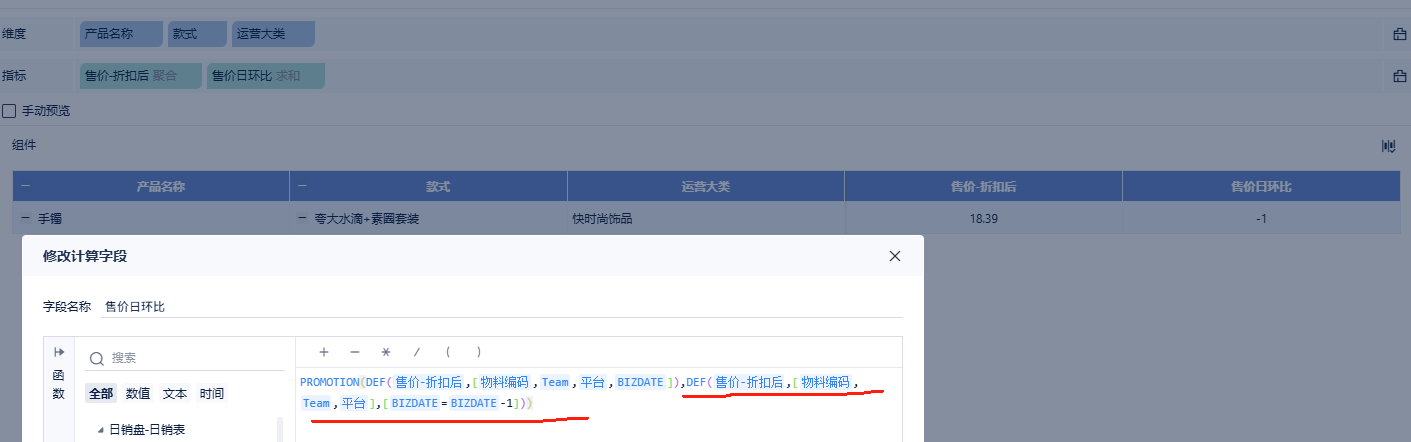Enable the 手动预览 checkbox

(9, 111)
